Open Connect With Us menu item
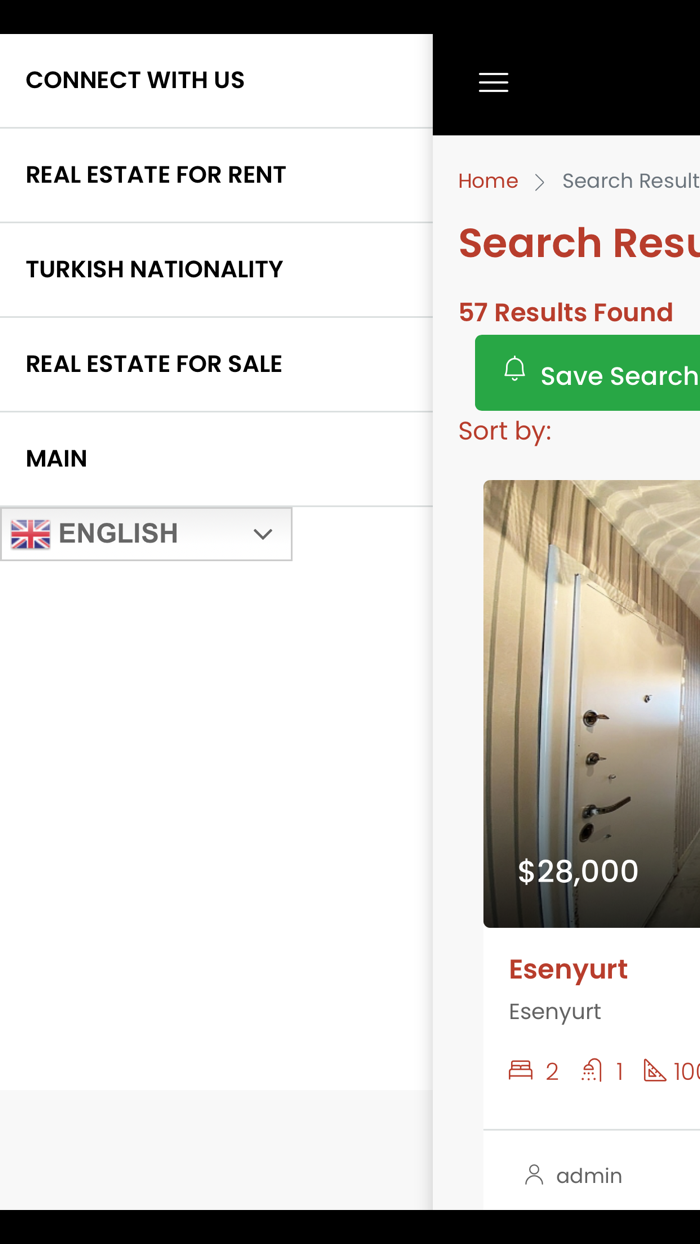This screenshot has height=1244, width=700. (135, 81)
